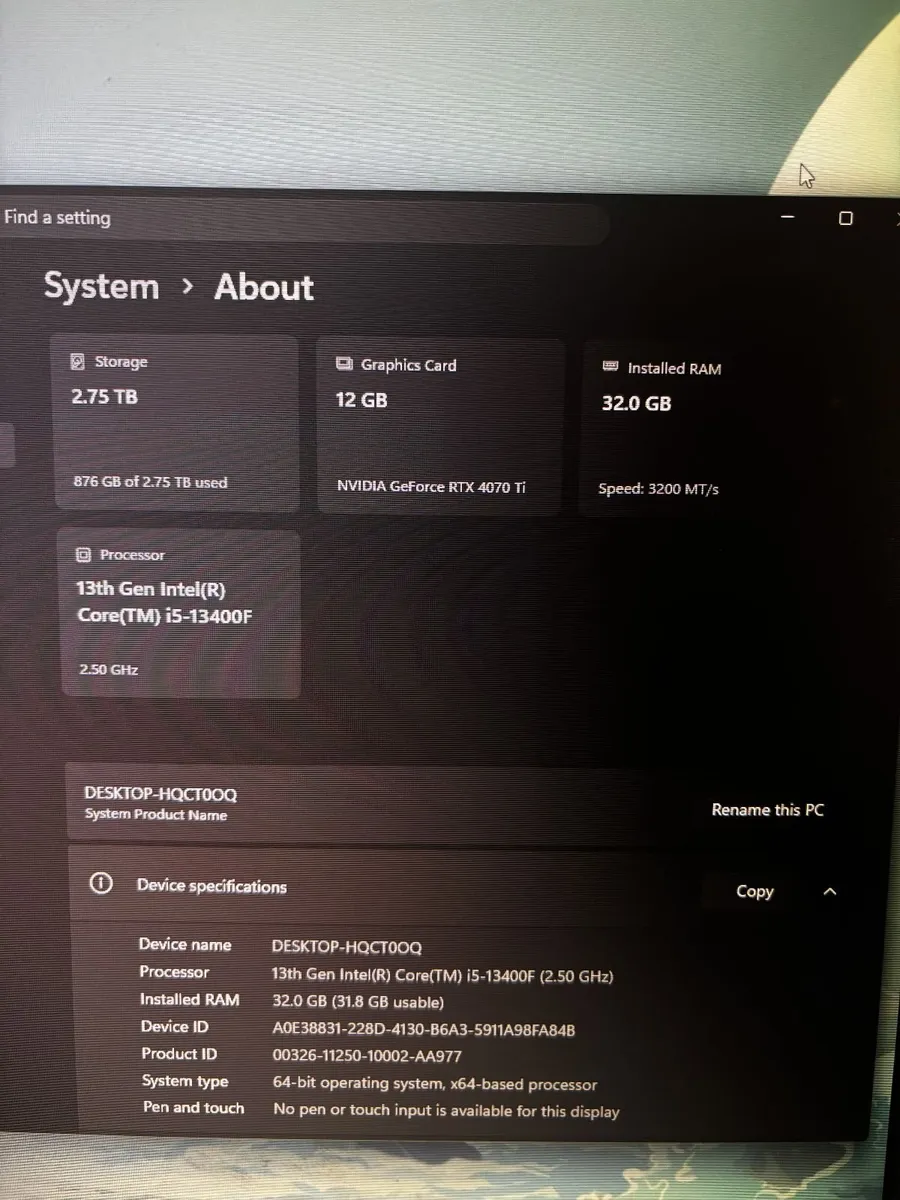Click the Device ID label
The width and height of the screenshot is (900, 1200).
(175, 1027)
